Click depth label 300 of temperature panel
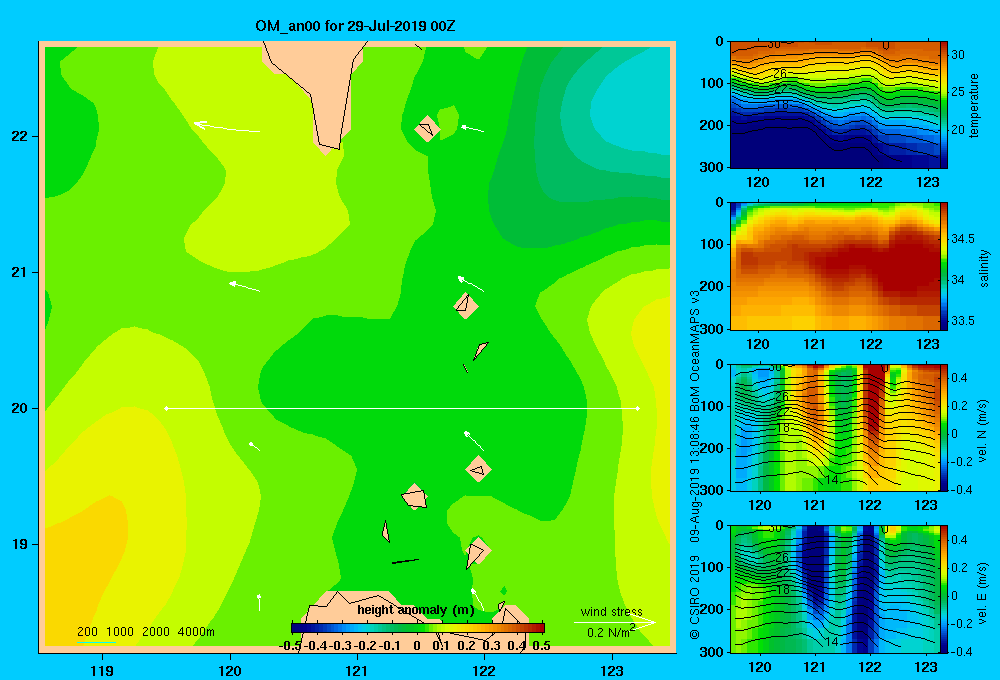 click(x=712, y=167)
